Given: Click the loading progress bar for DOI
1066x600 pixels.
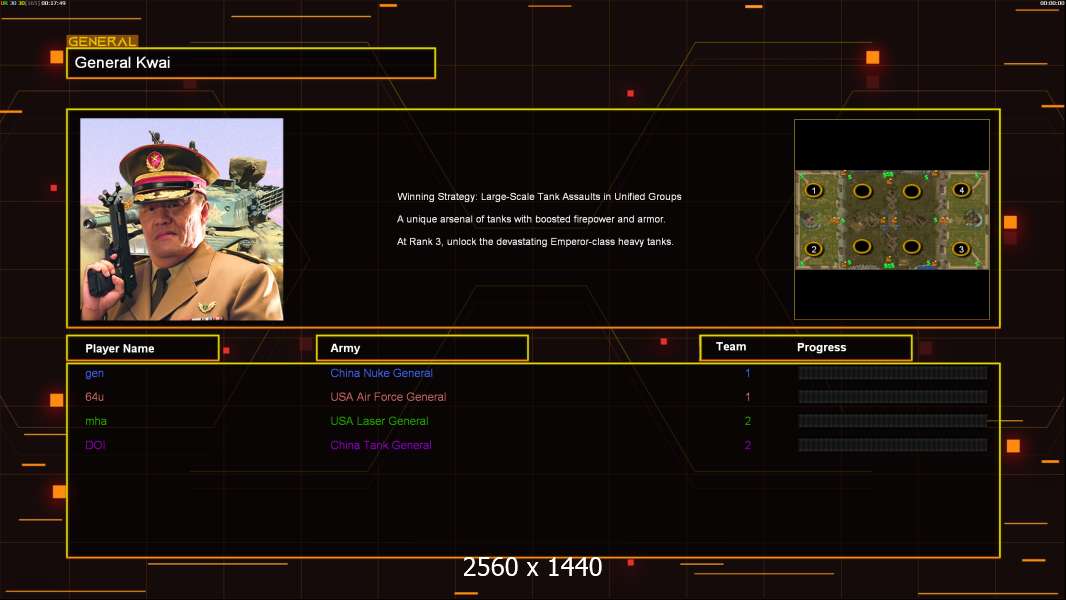Looking at the screenshot, I should pyautogui.click(x=893, y=445).
